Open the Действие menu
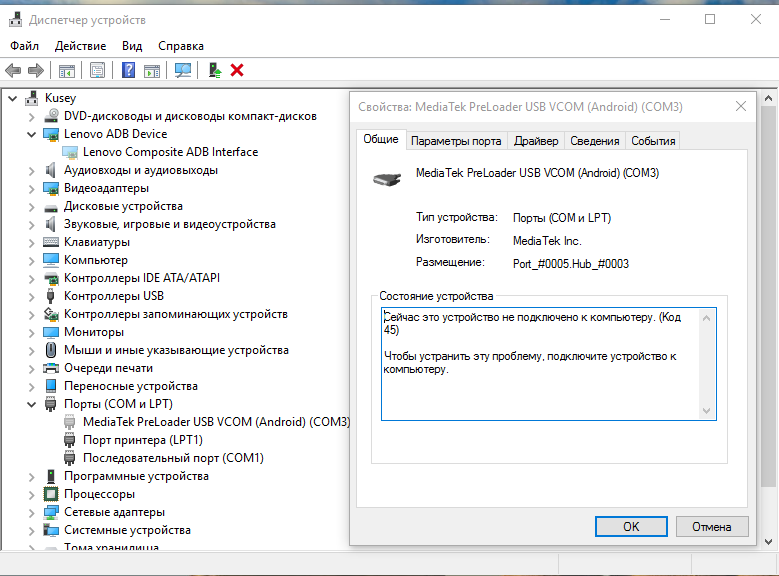 coord(80,46)
